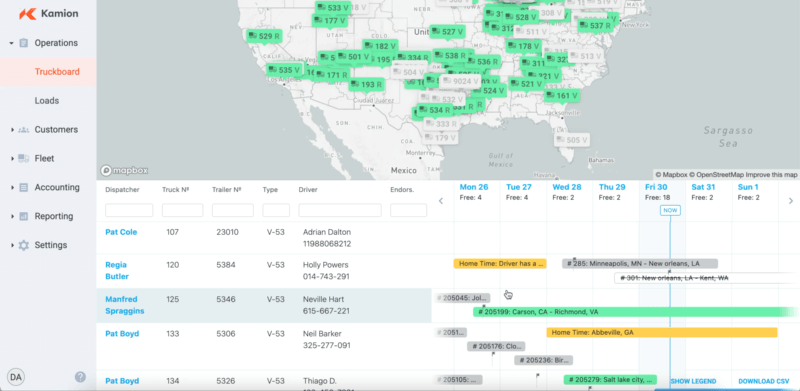
Task: Open the Loads page
Action: [48, 101]
